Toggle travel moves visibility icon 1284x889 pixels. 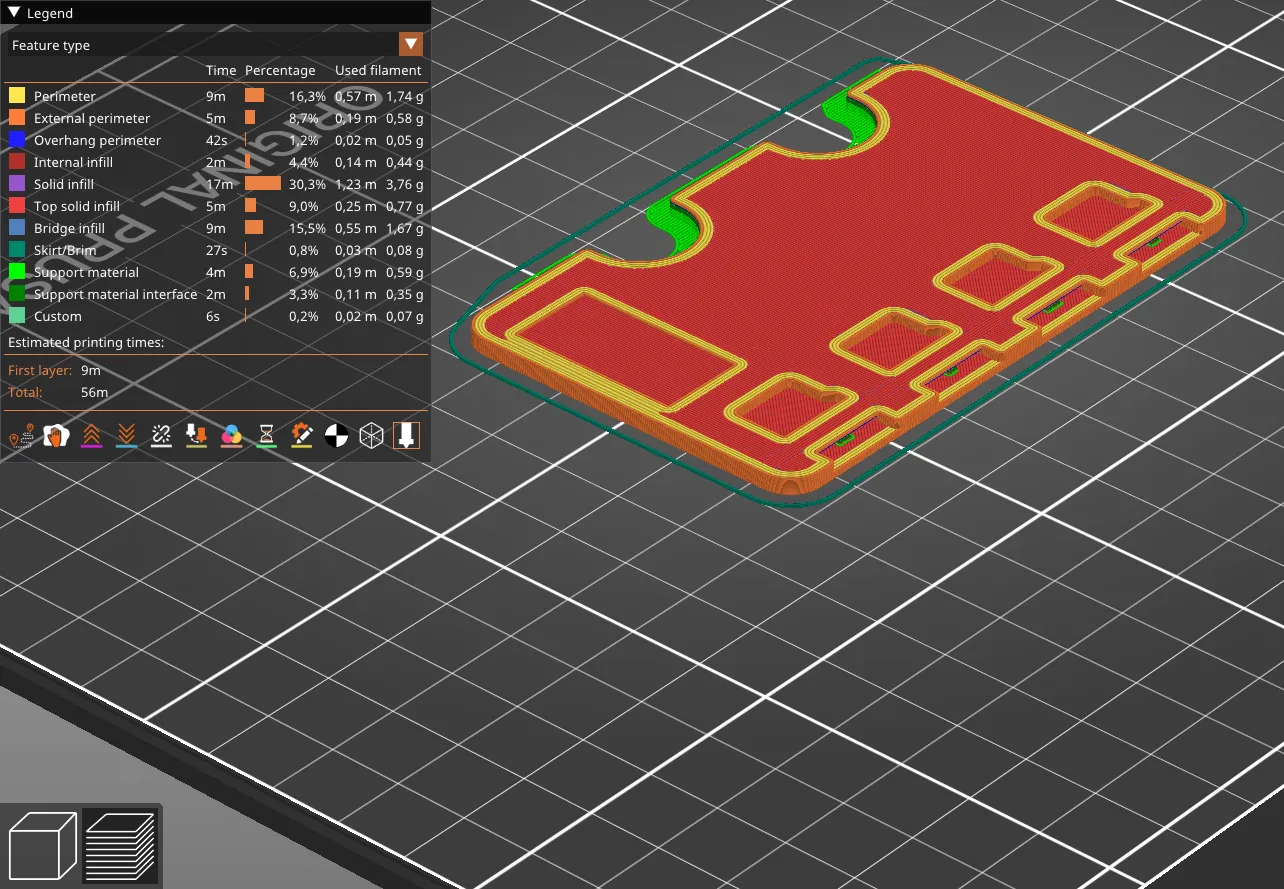[x=20, y=435]
